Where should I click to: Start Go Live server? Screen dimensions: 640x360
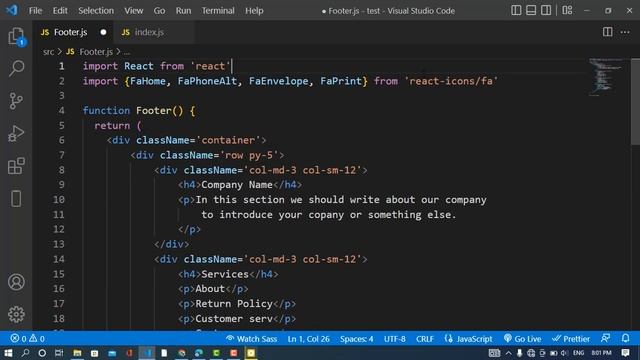523,339
